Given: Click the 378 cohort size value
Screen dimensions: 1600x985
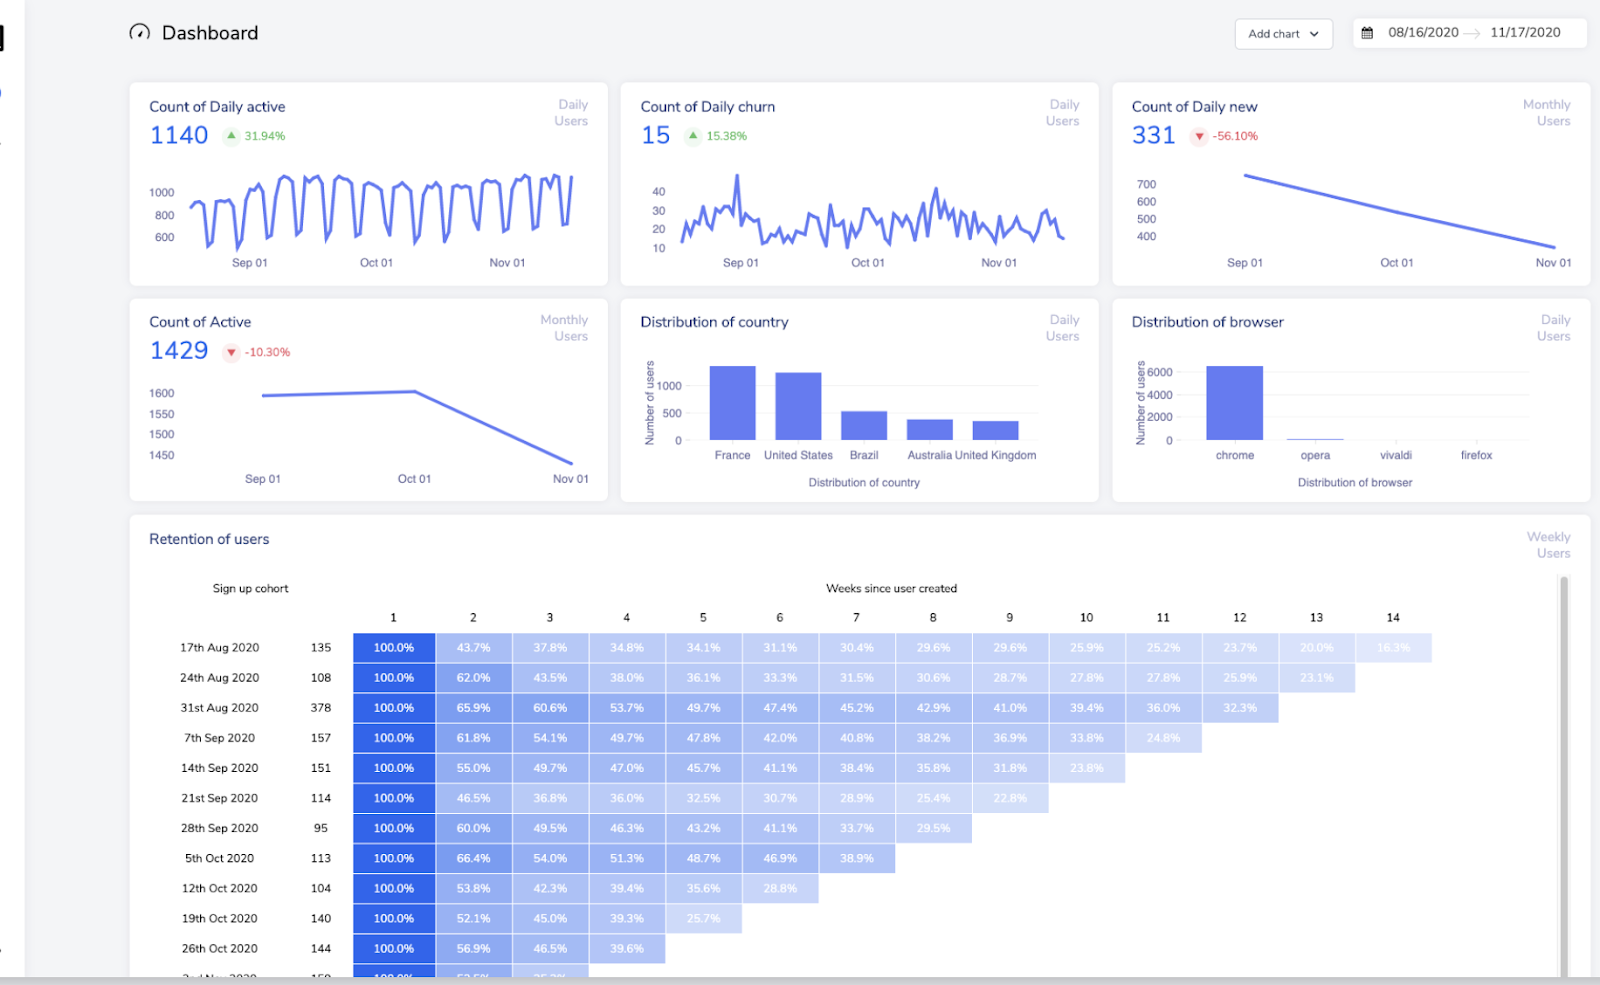Looking at the screenshot, I should click(x=320, y=708).
